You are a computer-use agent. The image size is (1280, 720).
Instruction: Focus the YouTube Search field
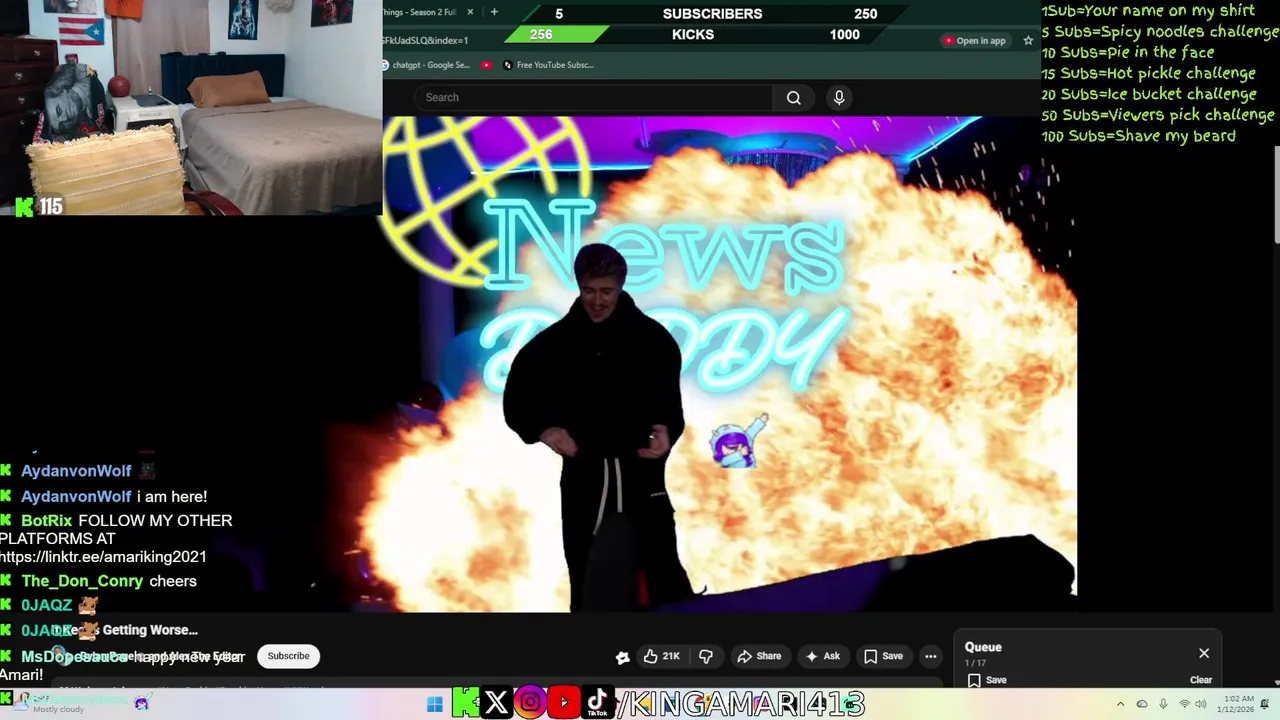[593, 97]
